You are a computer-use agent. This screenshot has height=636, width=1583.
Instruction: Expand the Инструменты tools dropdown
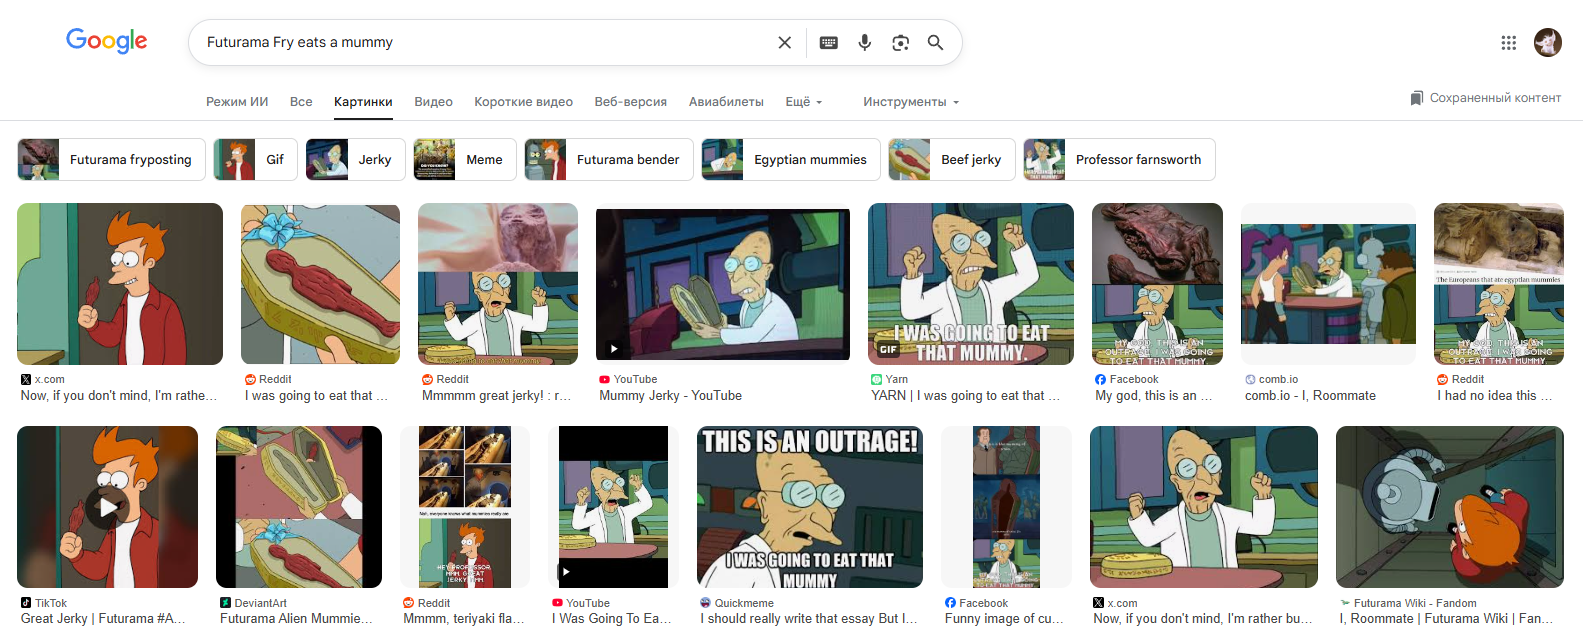(910, 102)
